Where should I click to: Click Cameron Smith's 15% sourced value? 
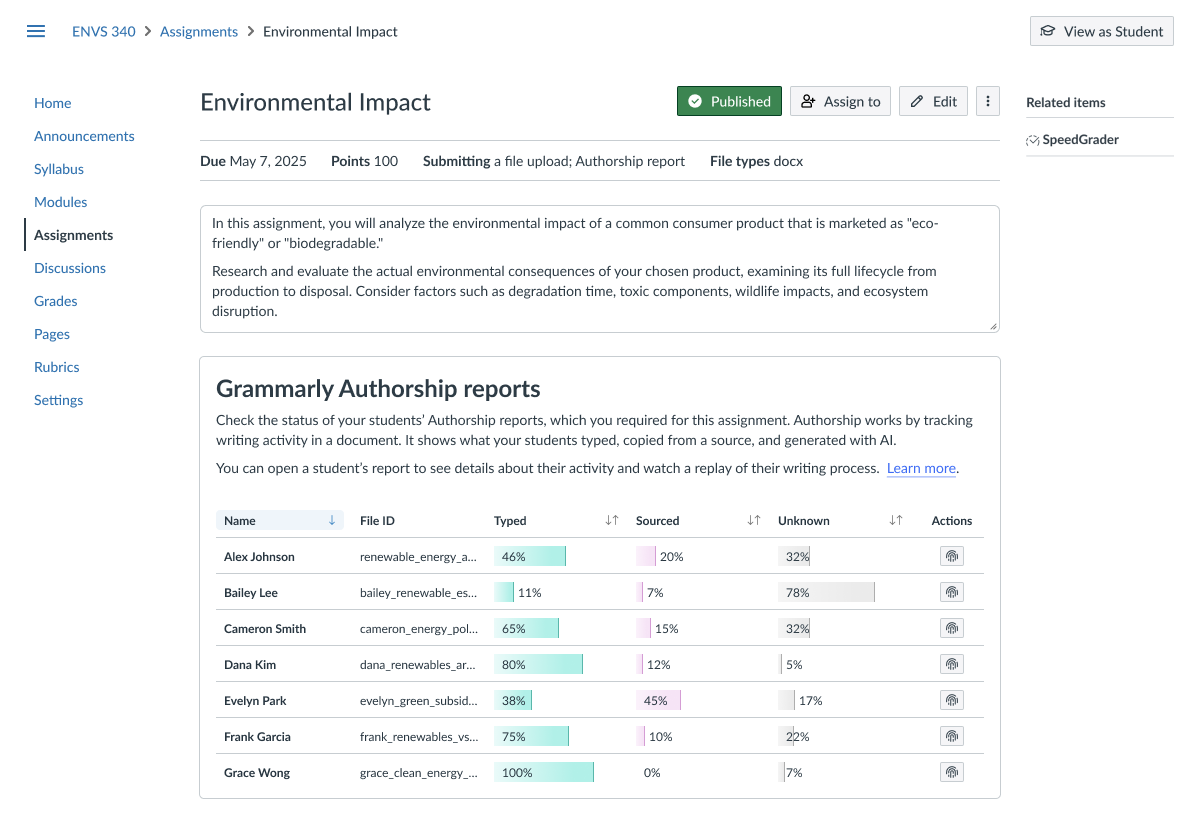click(x=666, y=629)
